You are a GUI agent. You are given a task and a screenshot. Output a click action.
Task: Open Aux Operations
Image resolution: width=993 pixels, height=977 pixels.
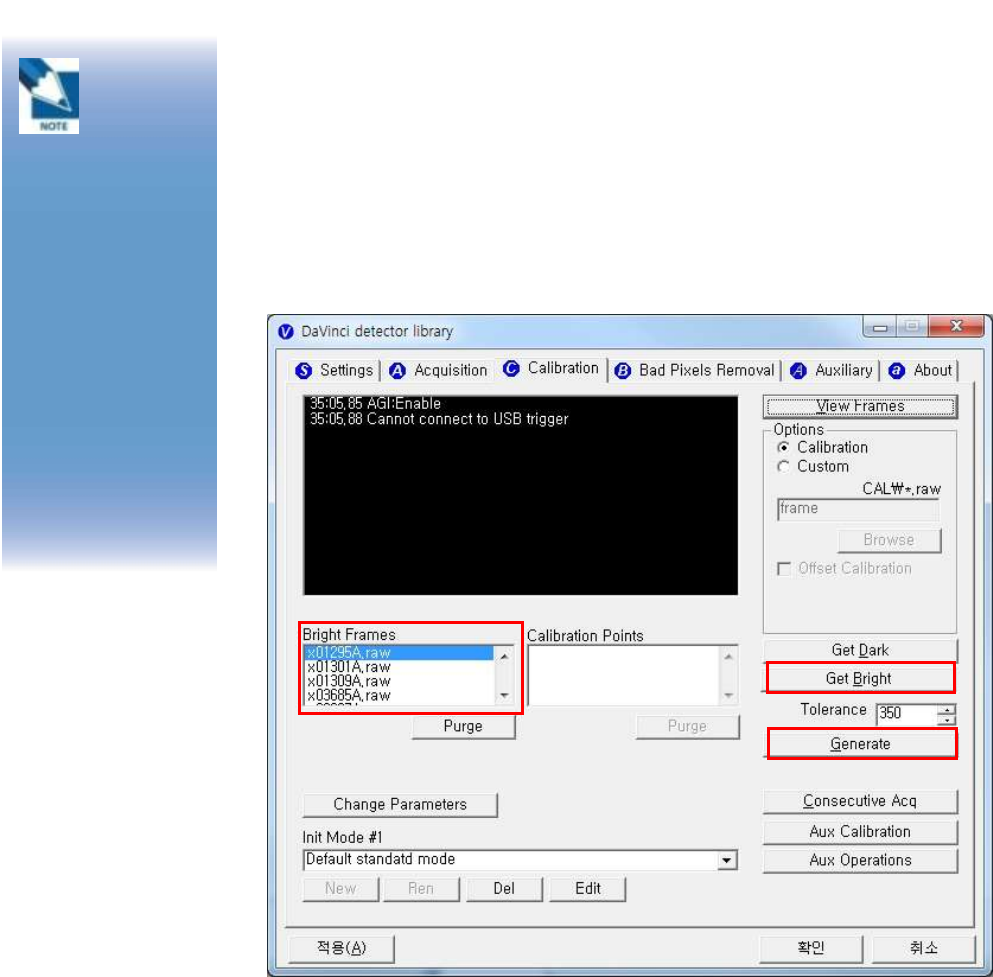(860, 860)
